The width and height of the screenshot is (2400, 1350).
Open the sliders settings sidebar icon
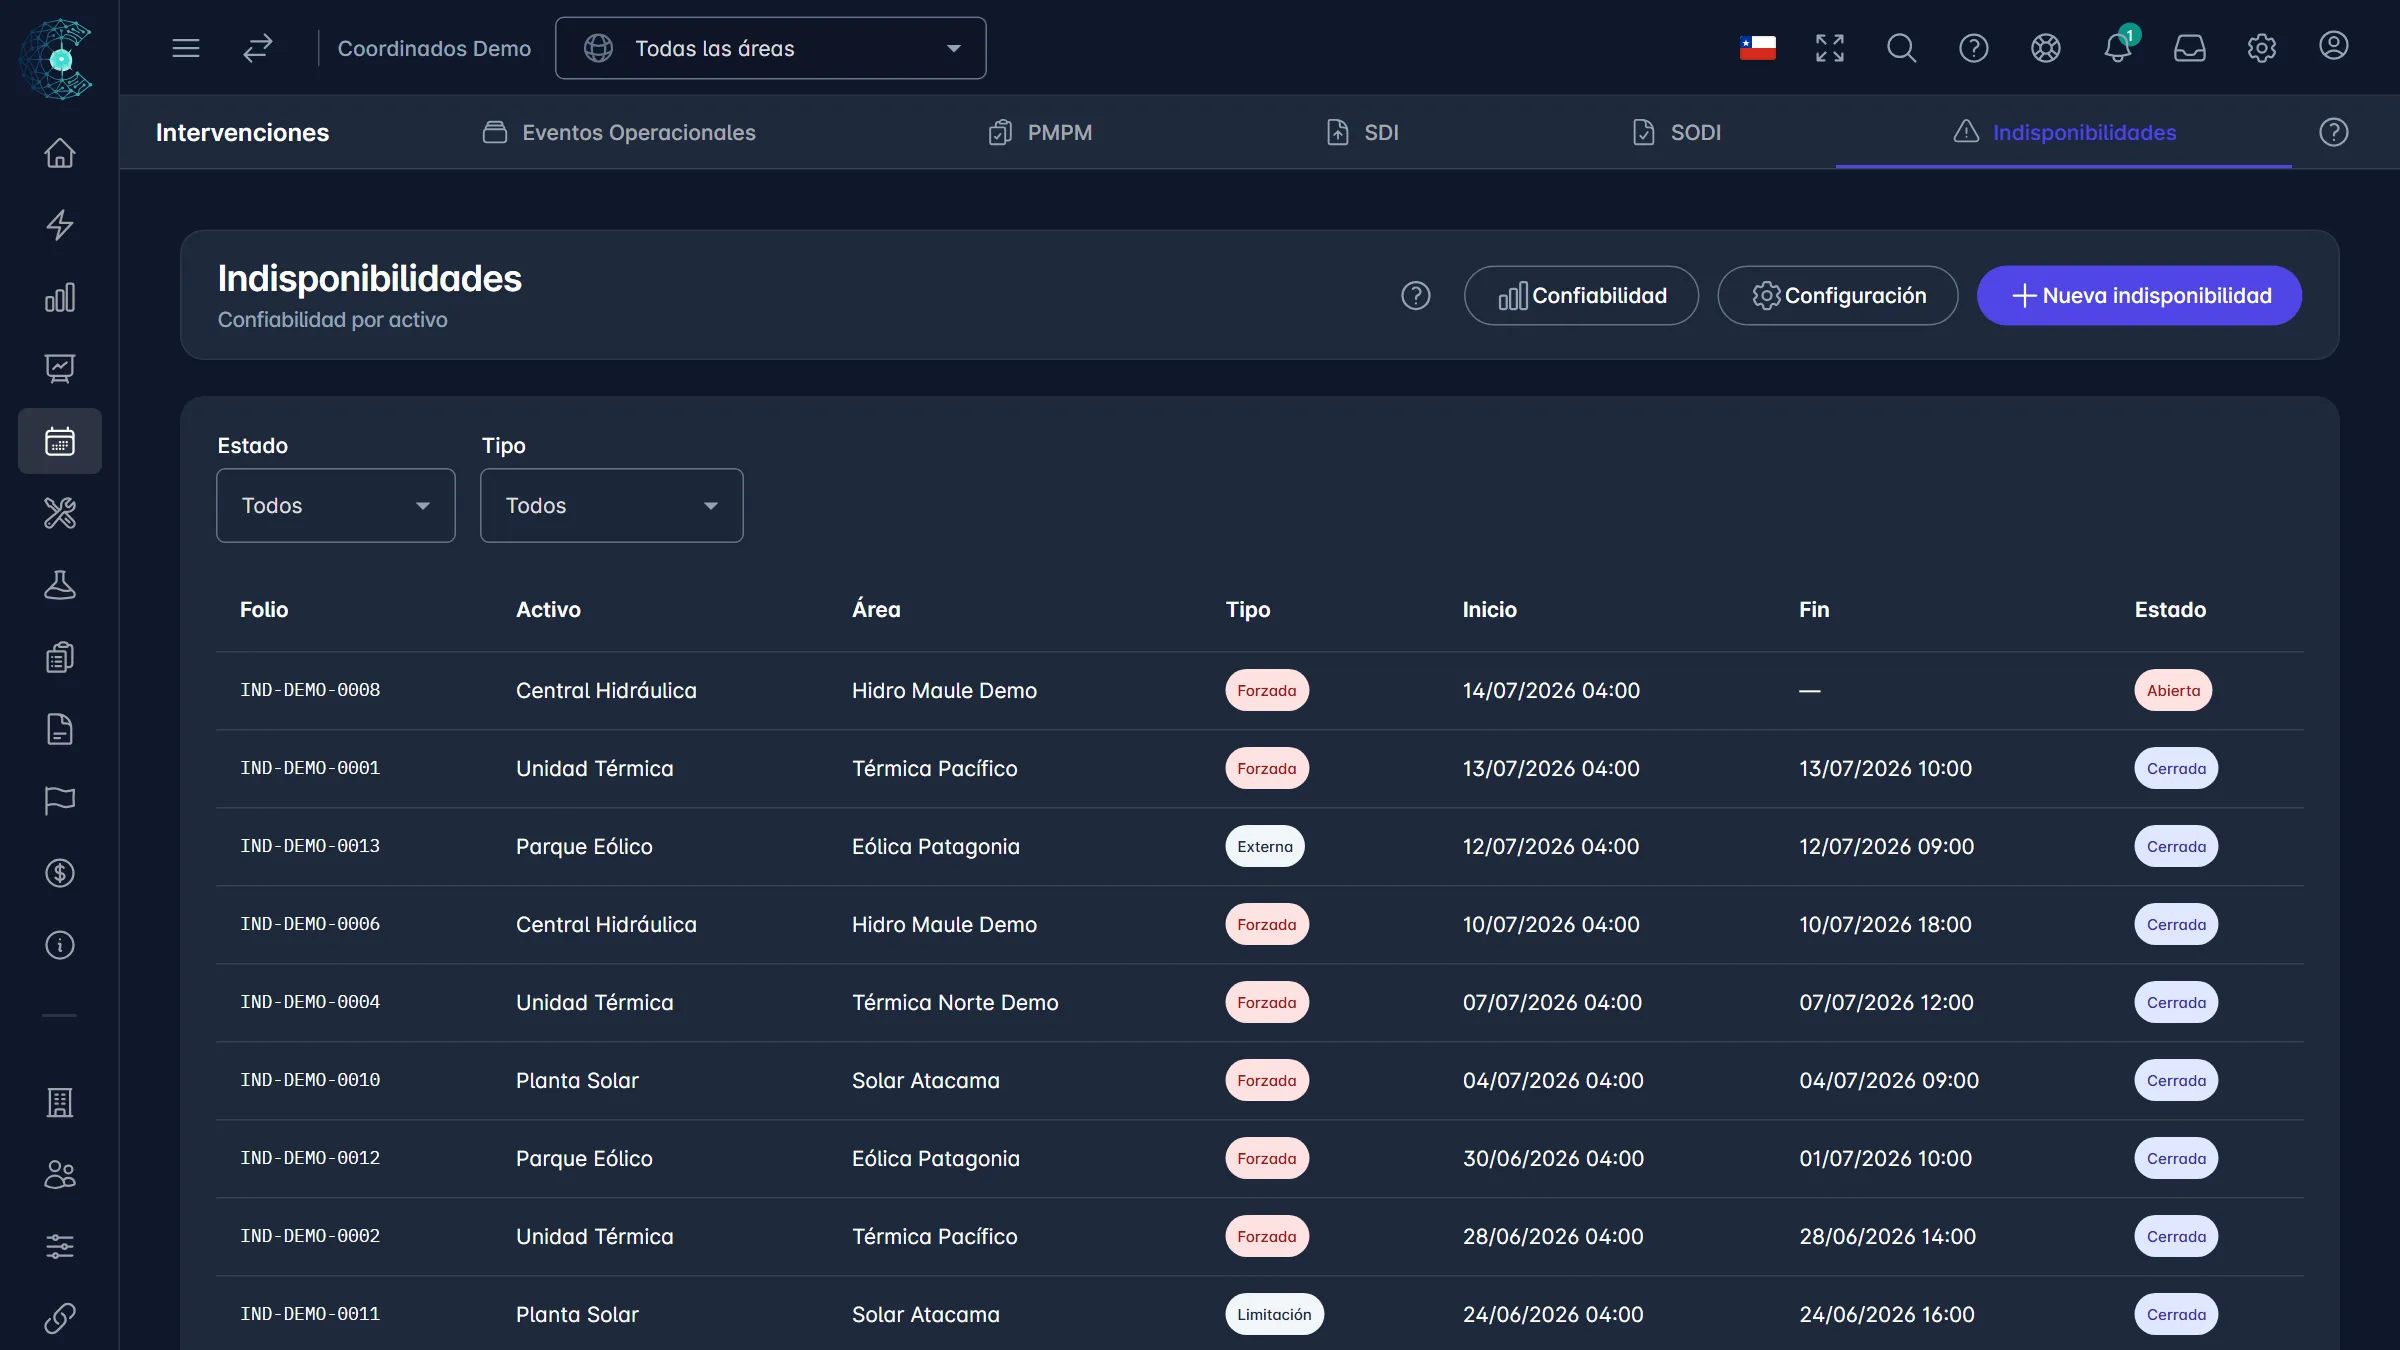coord(60,1246)
